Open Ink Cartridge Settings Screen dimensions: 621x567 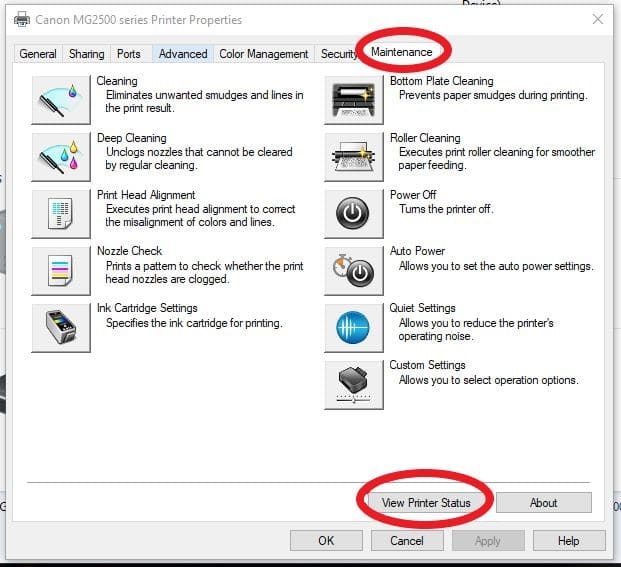61,327
